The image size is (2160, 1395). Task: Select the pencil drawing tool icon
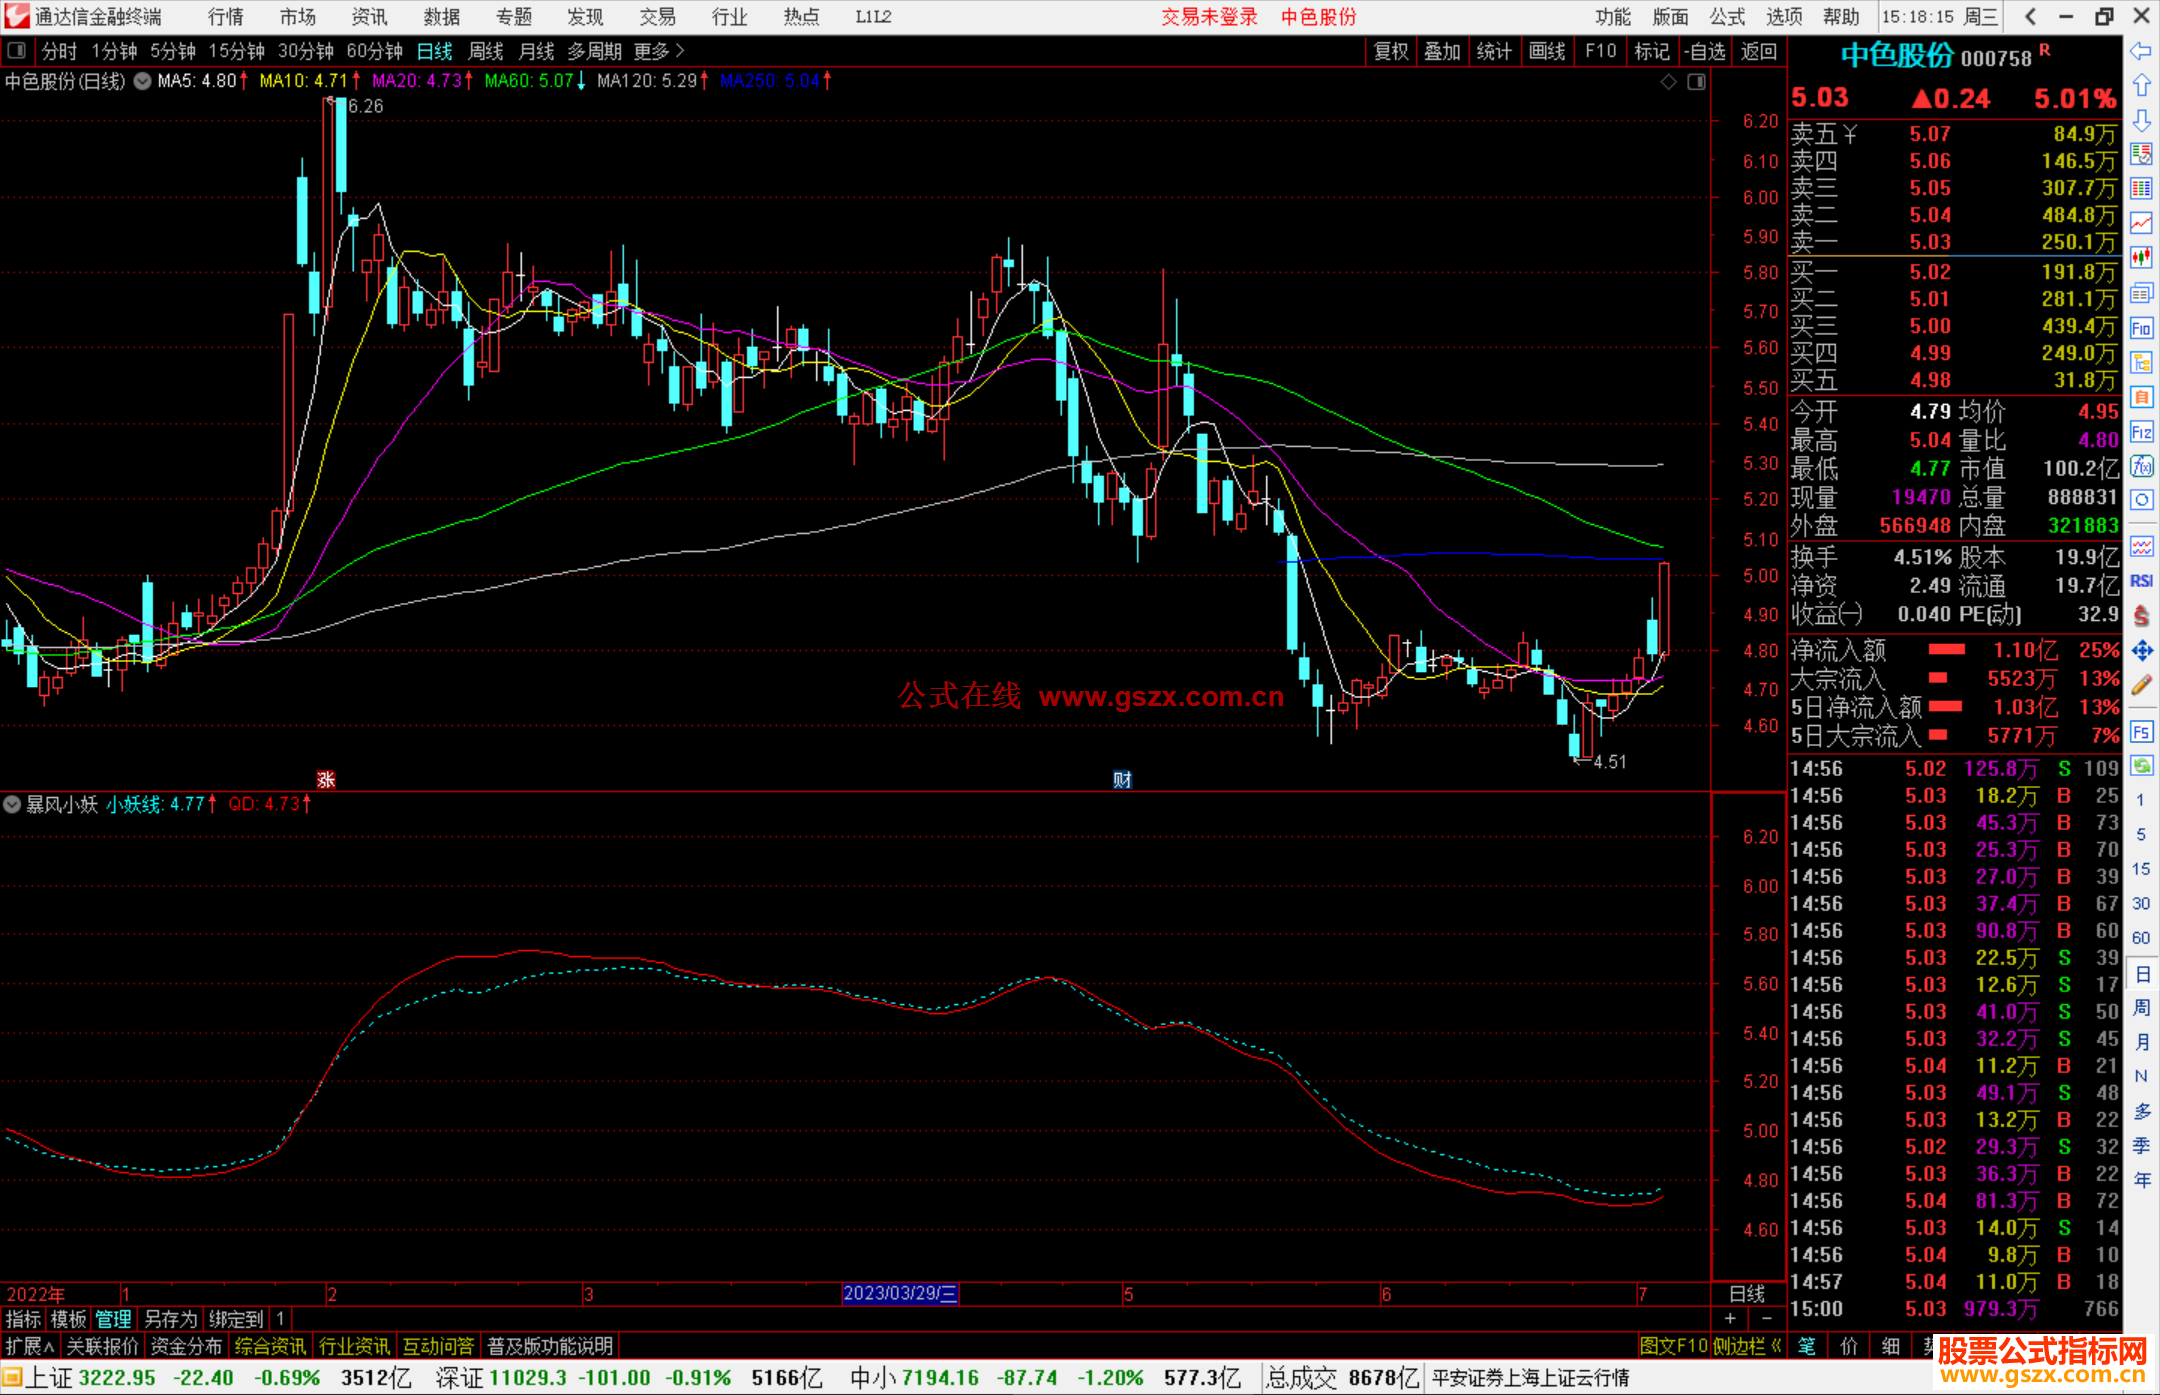click(x=2141, y=685)
